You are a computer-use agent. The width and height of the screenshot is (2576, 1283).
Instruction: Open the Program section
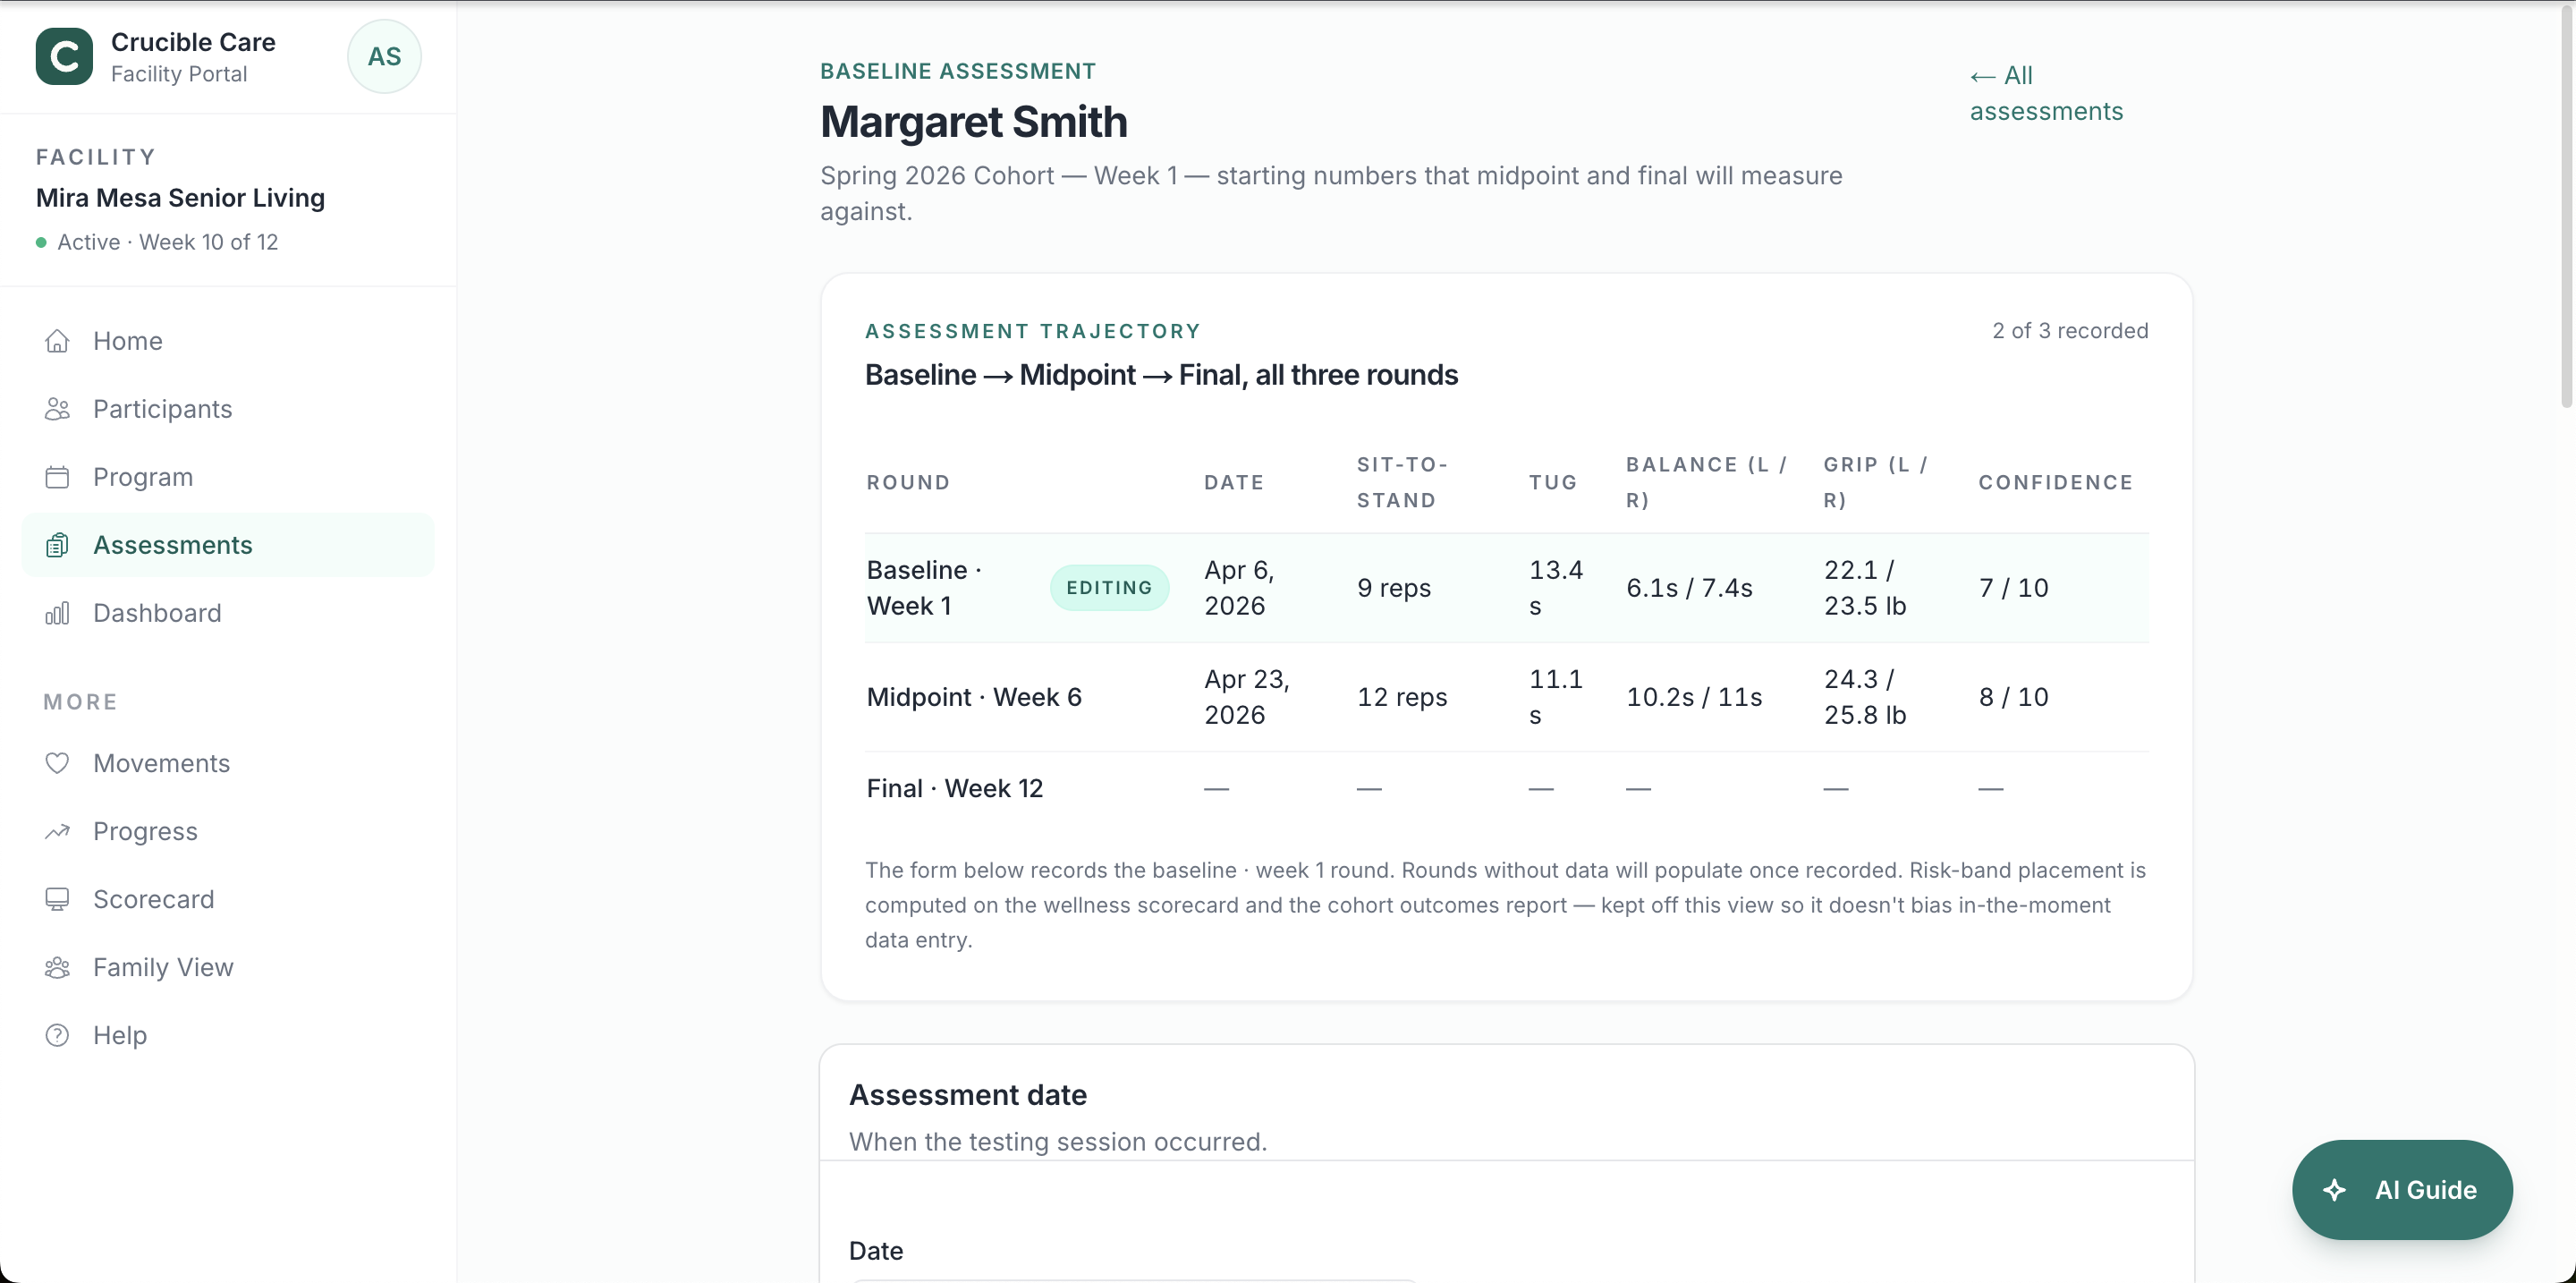[228, 477]
